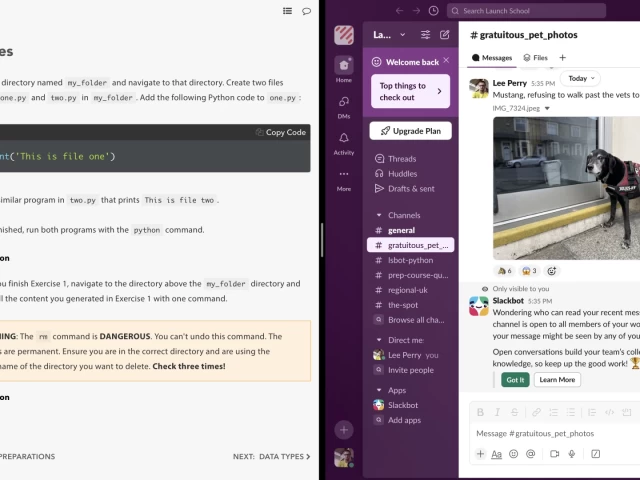The height and width of the screenshot is (480, 640).
Task: Expand the IMG_7324.jpeg attachment arrow
Action: [x=547, y=108]
